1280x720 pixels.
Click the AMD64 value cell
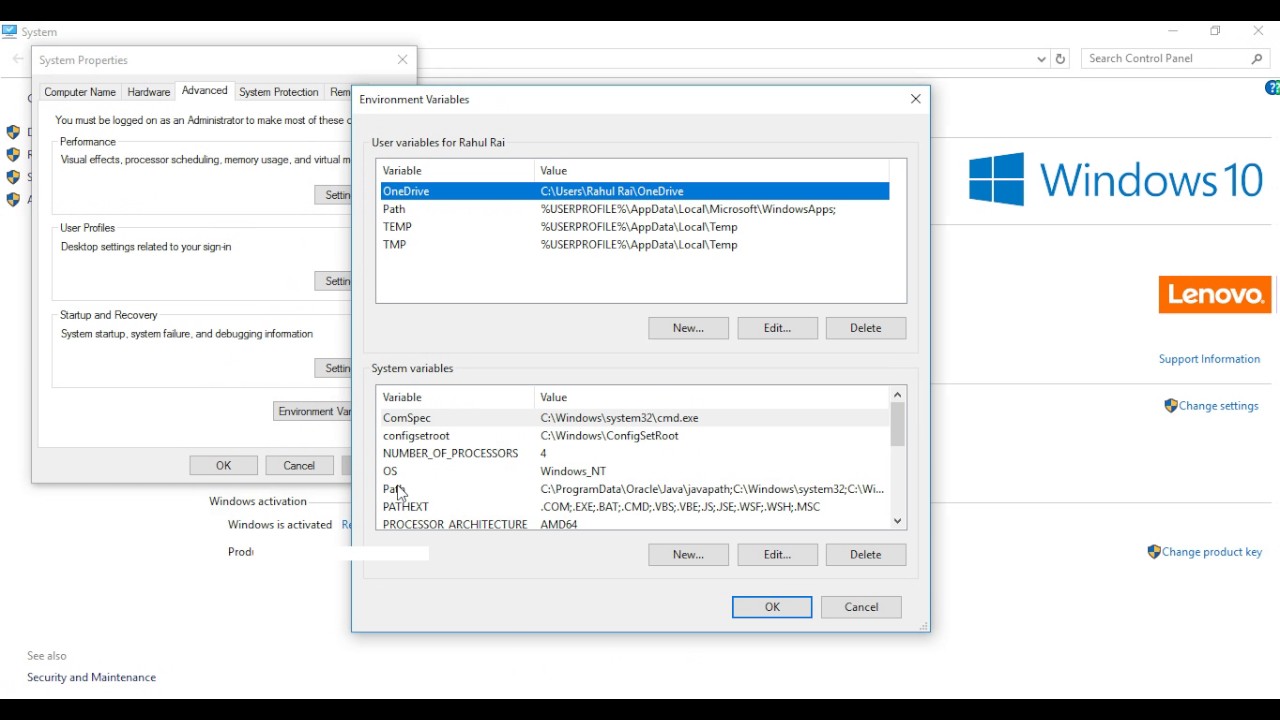559,524
